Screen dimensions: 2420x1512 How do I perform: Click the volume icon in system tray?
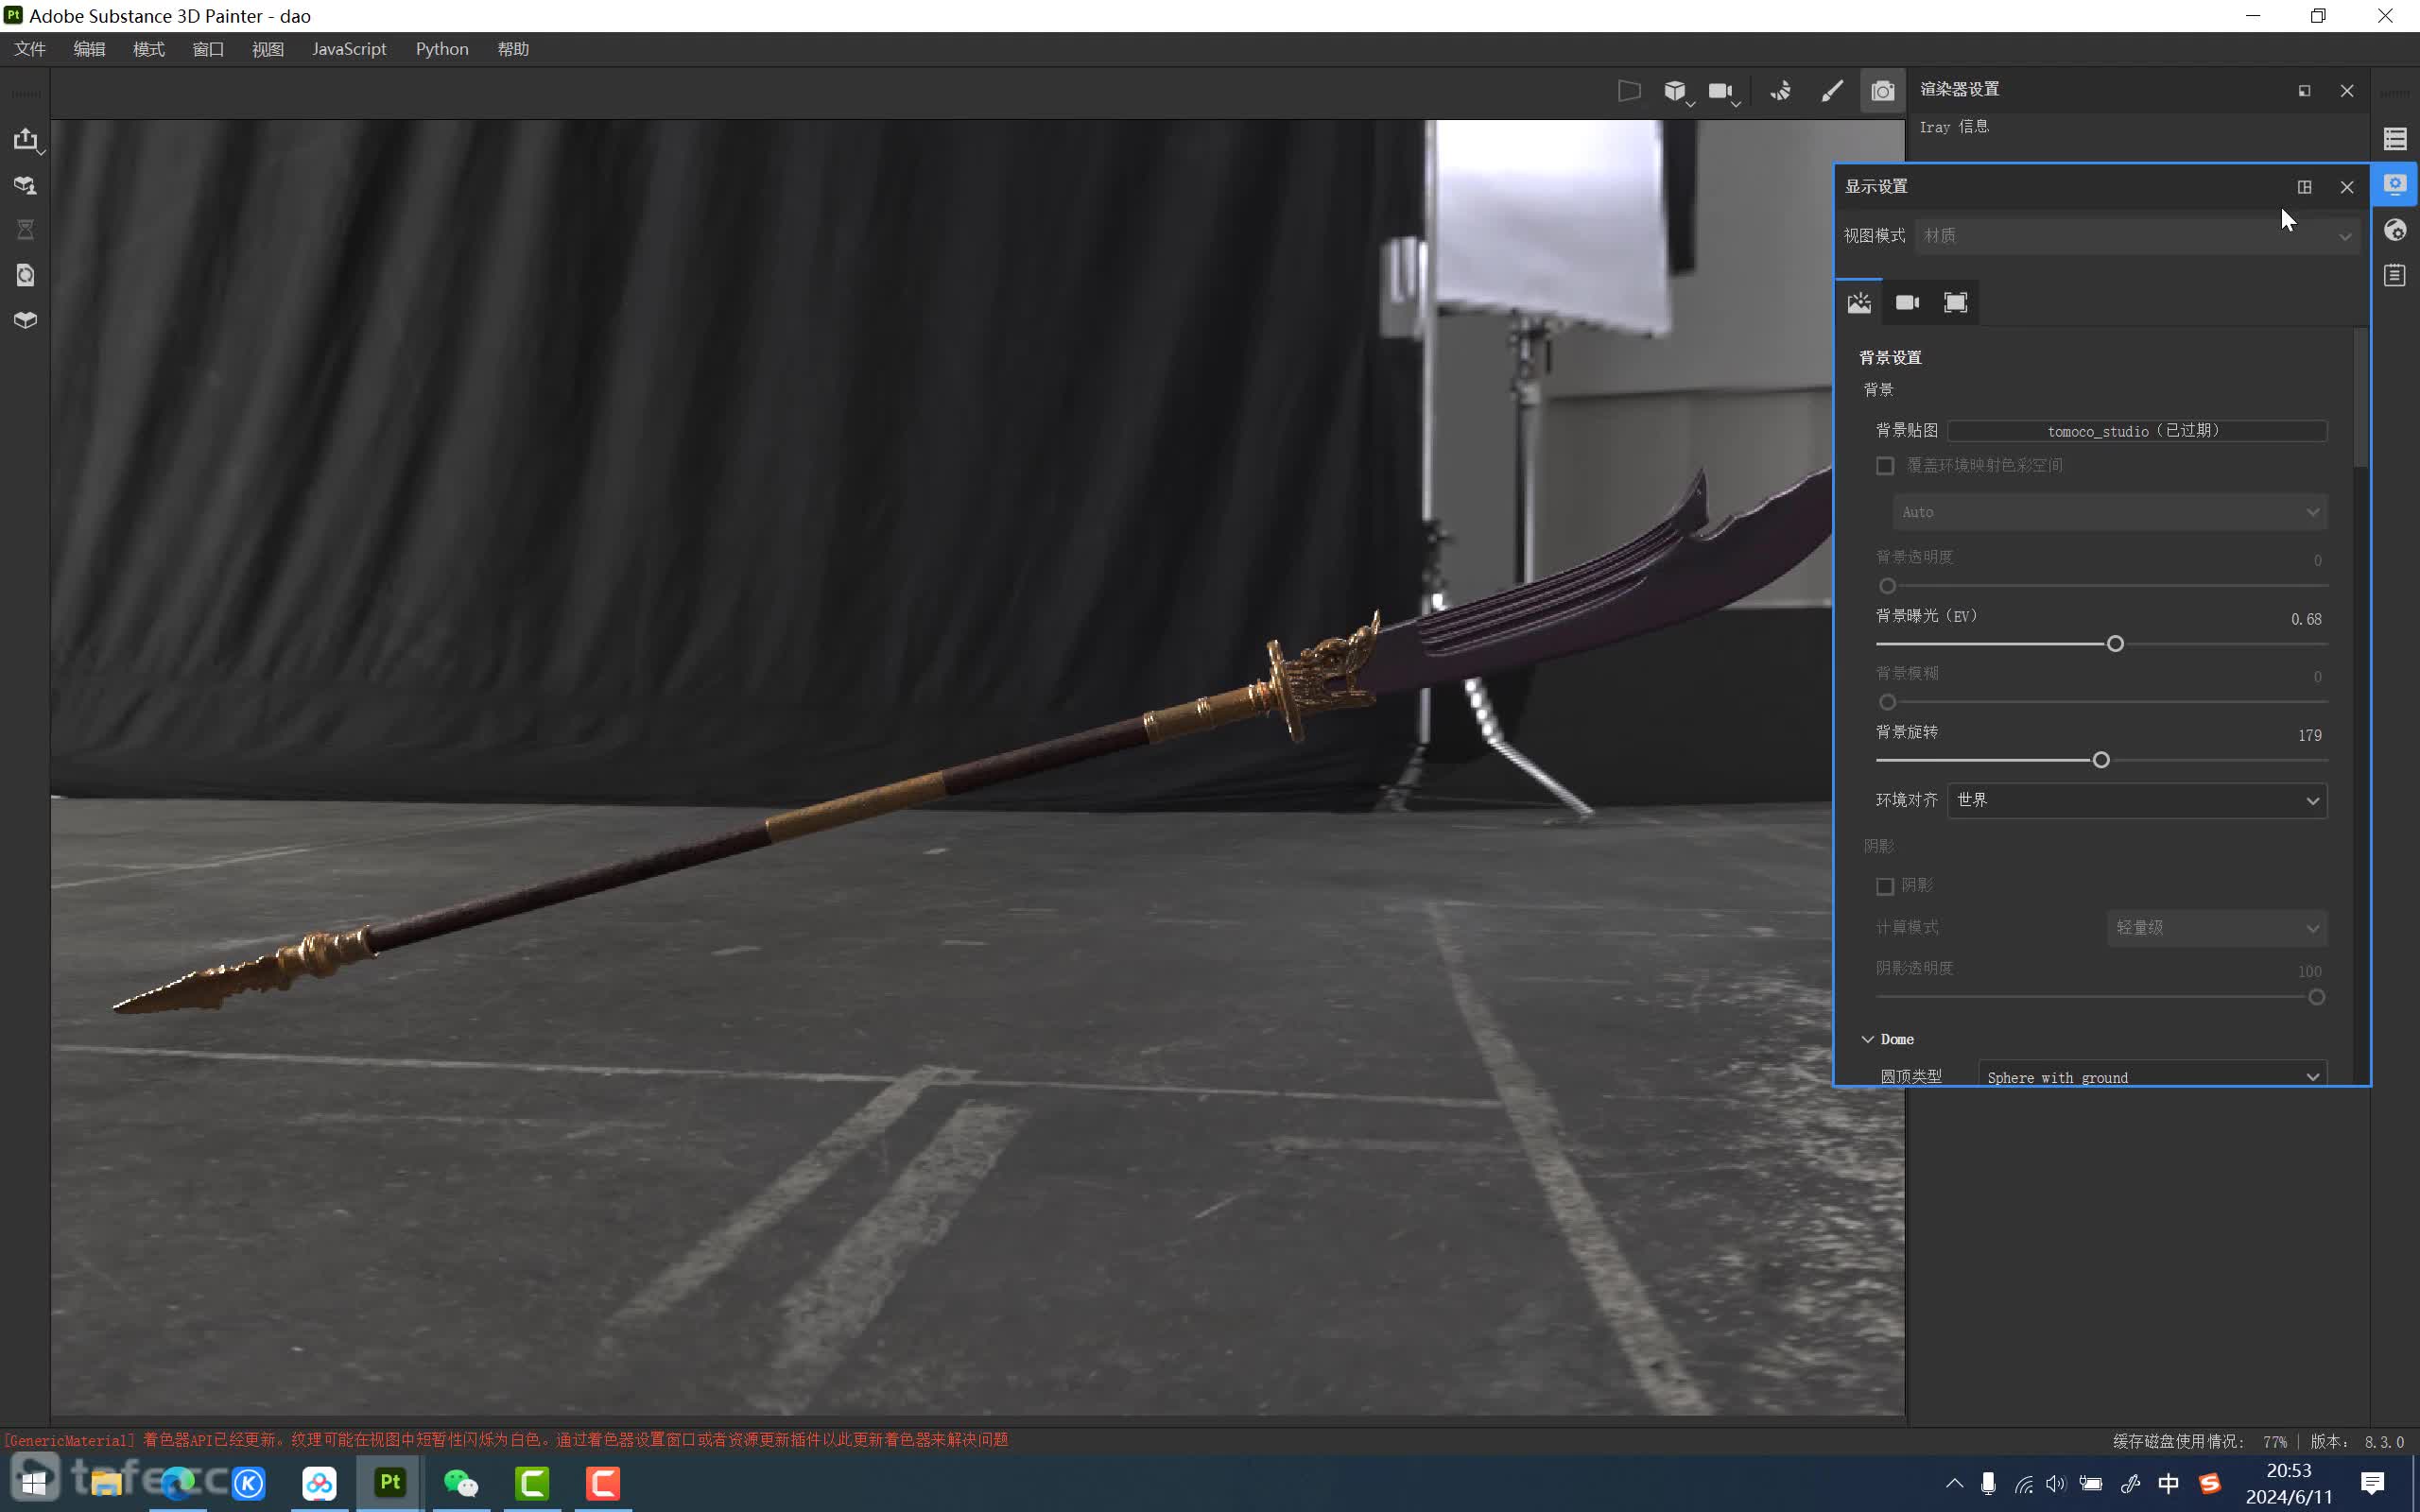2056,1483
